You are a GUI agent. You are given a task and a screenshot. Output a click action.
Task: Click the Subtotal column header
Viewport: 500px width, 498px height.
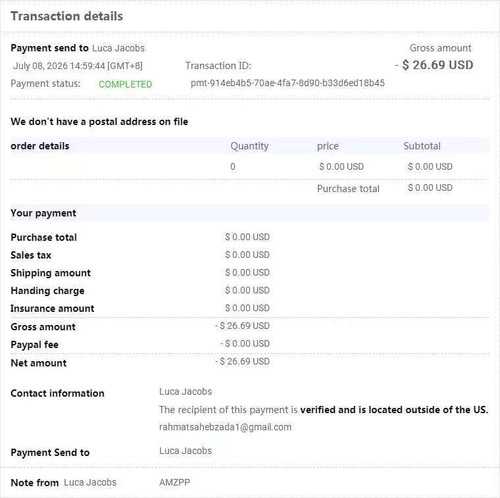coord(422,146)
